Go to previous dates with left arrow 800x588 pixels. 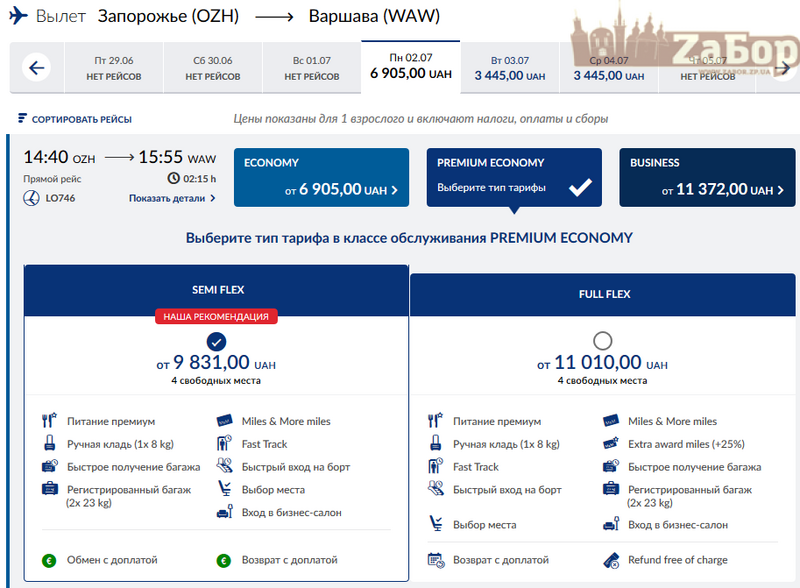(37, 68)
